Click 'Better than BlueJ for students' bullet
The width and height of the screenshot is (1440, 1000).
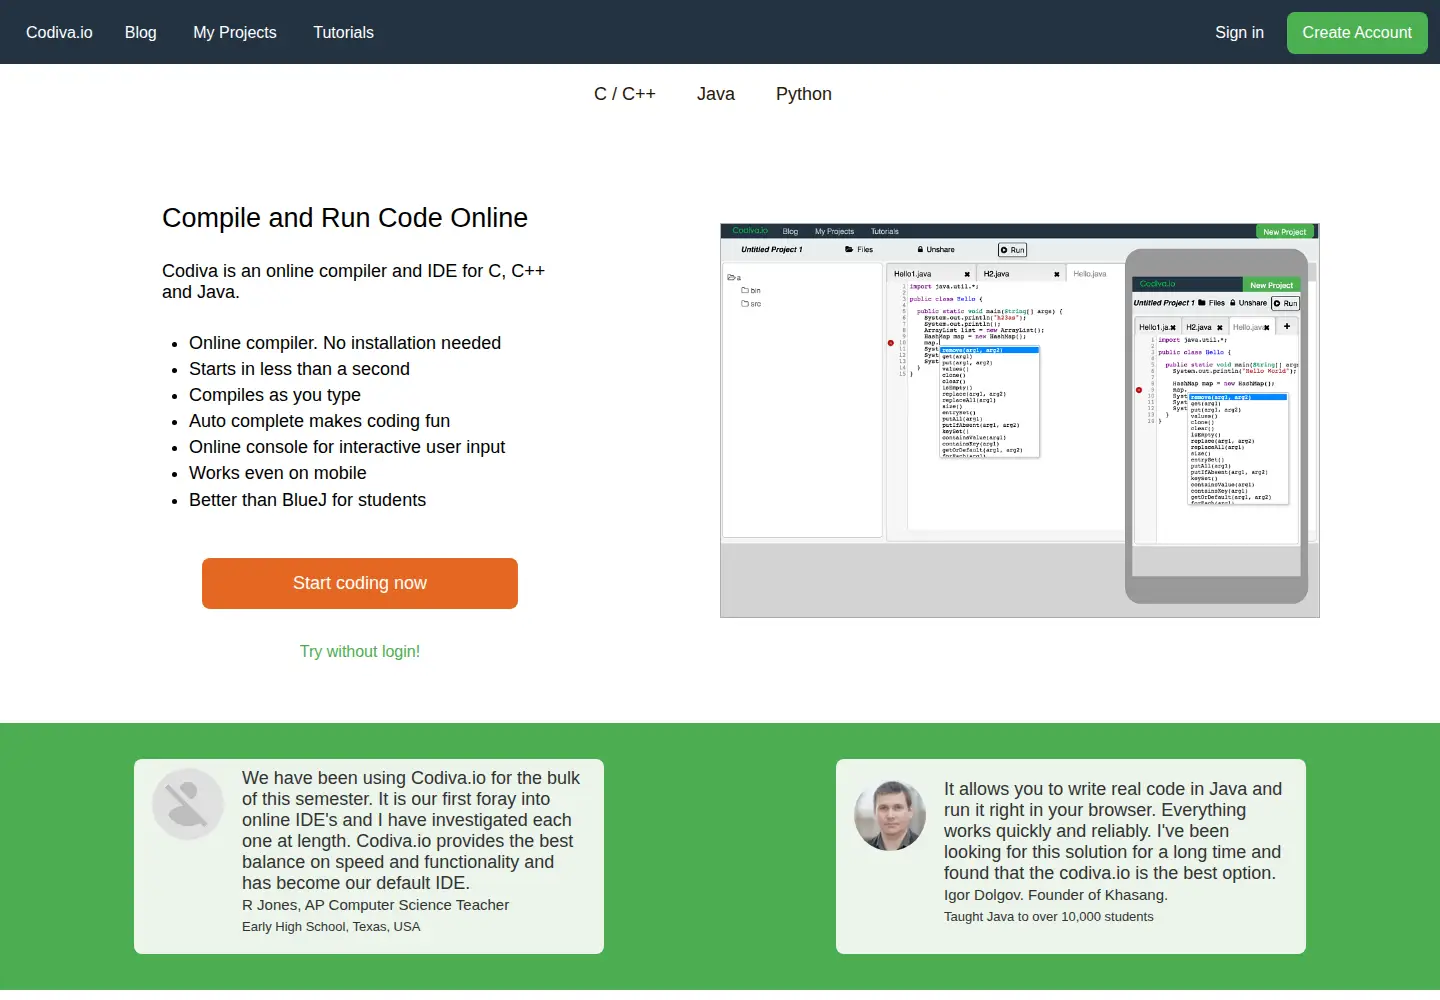tap(307, 500)
